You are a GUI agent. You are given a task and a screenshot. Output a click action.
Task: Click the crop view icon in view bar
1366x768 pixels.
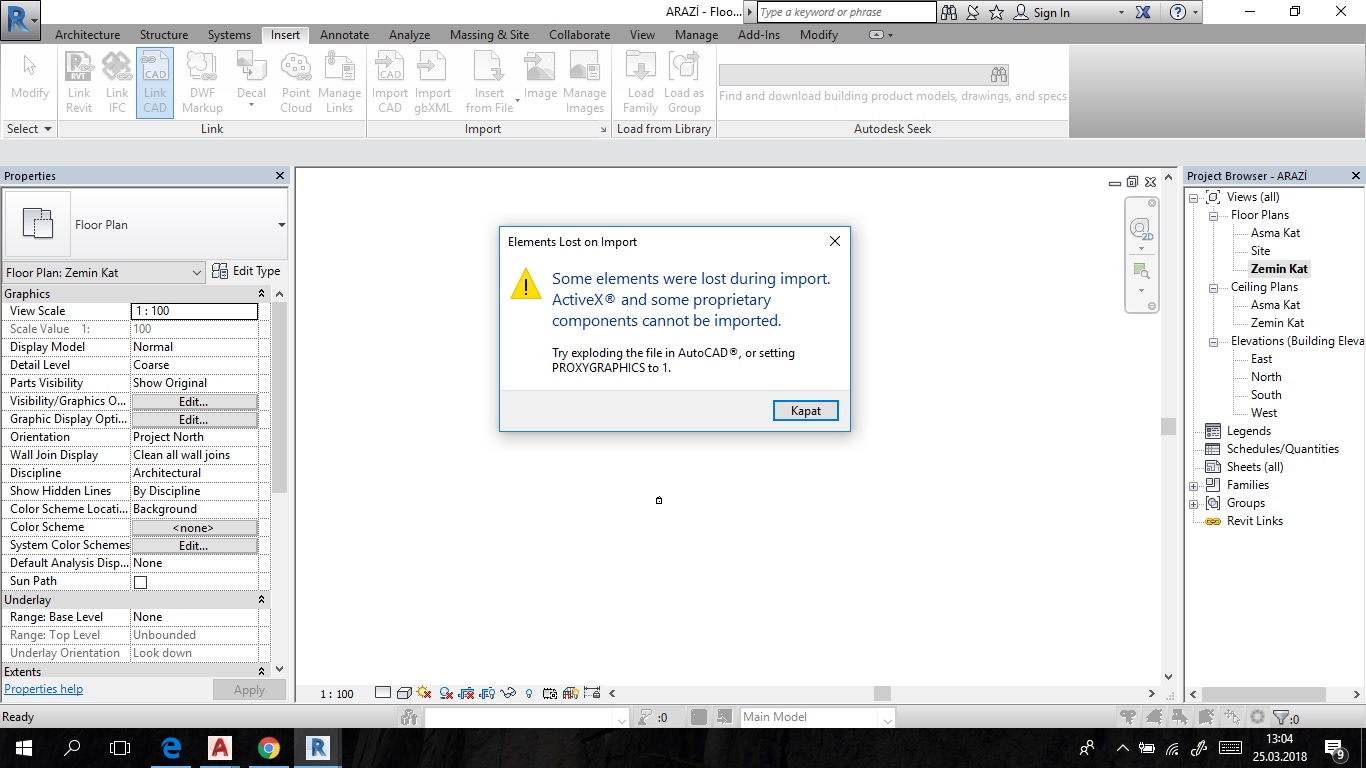(x=467, y=693)
